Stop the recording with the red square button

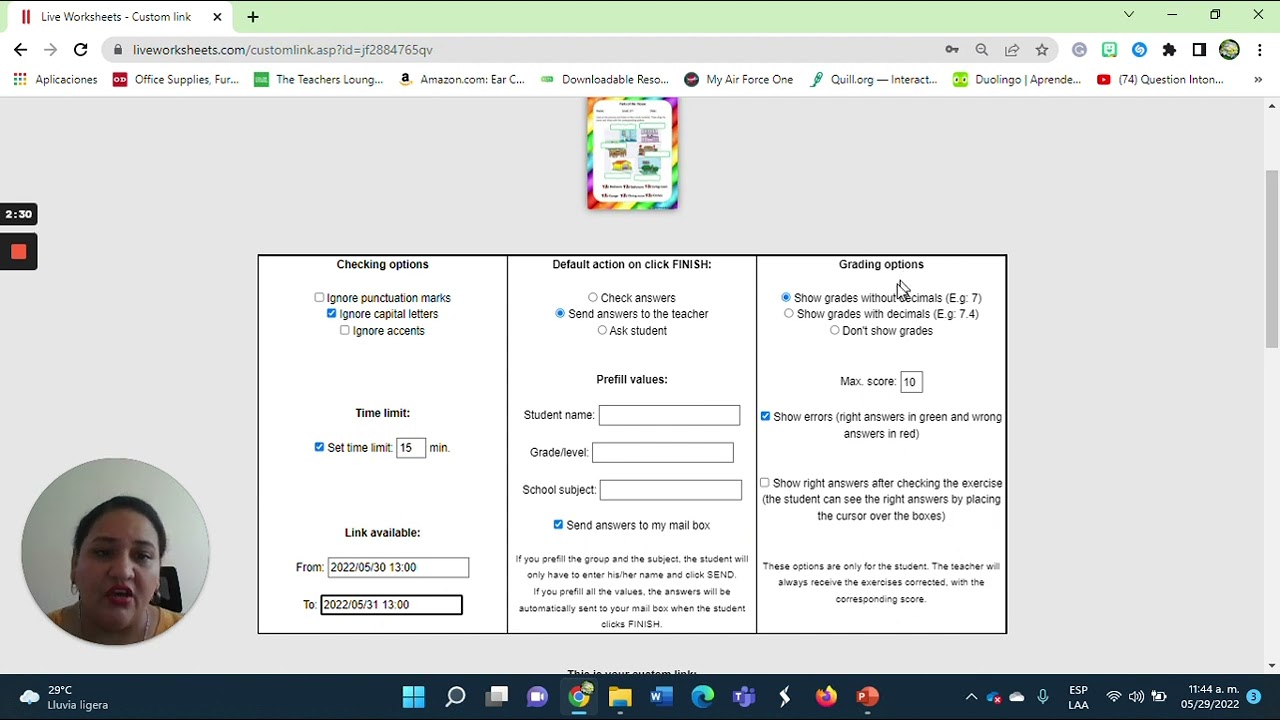(19, 252)
